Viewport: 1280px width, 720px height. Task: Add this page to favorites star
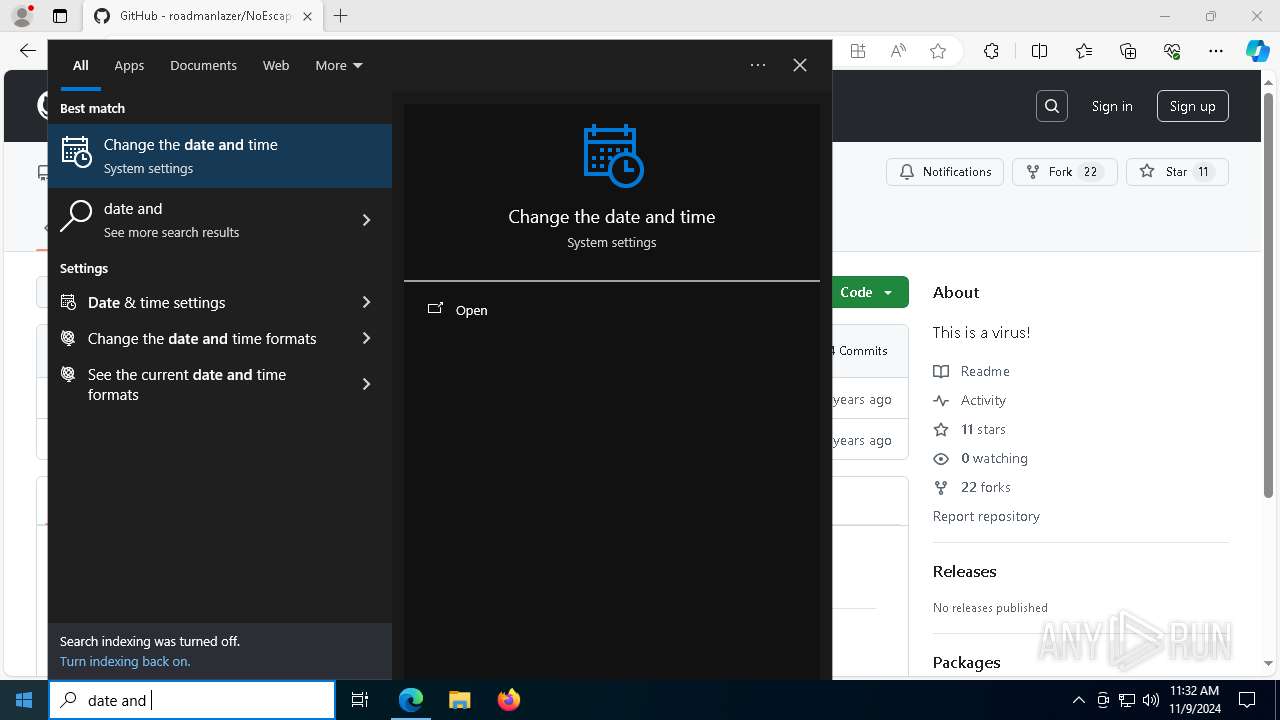tap(938, 51)
